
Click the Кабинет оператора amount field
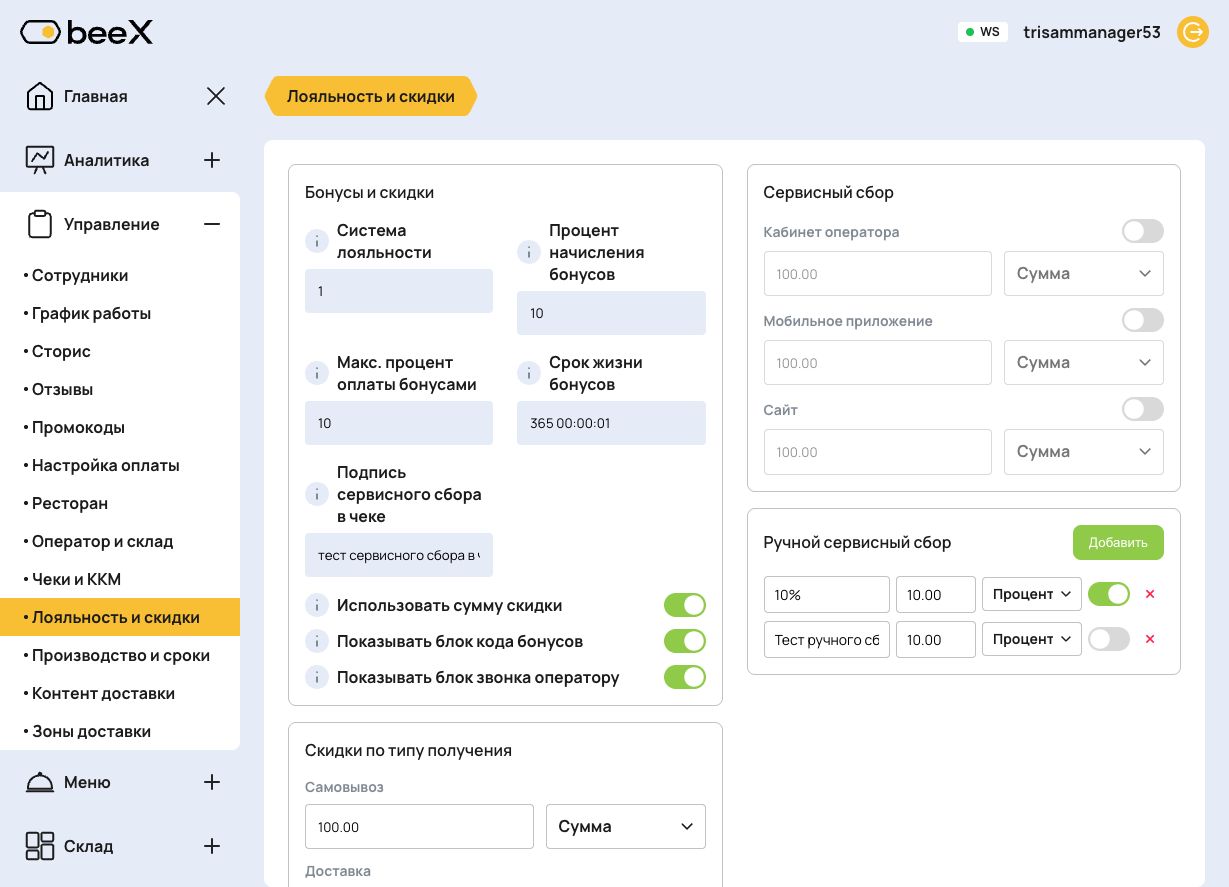tap(878, 273)
